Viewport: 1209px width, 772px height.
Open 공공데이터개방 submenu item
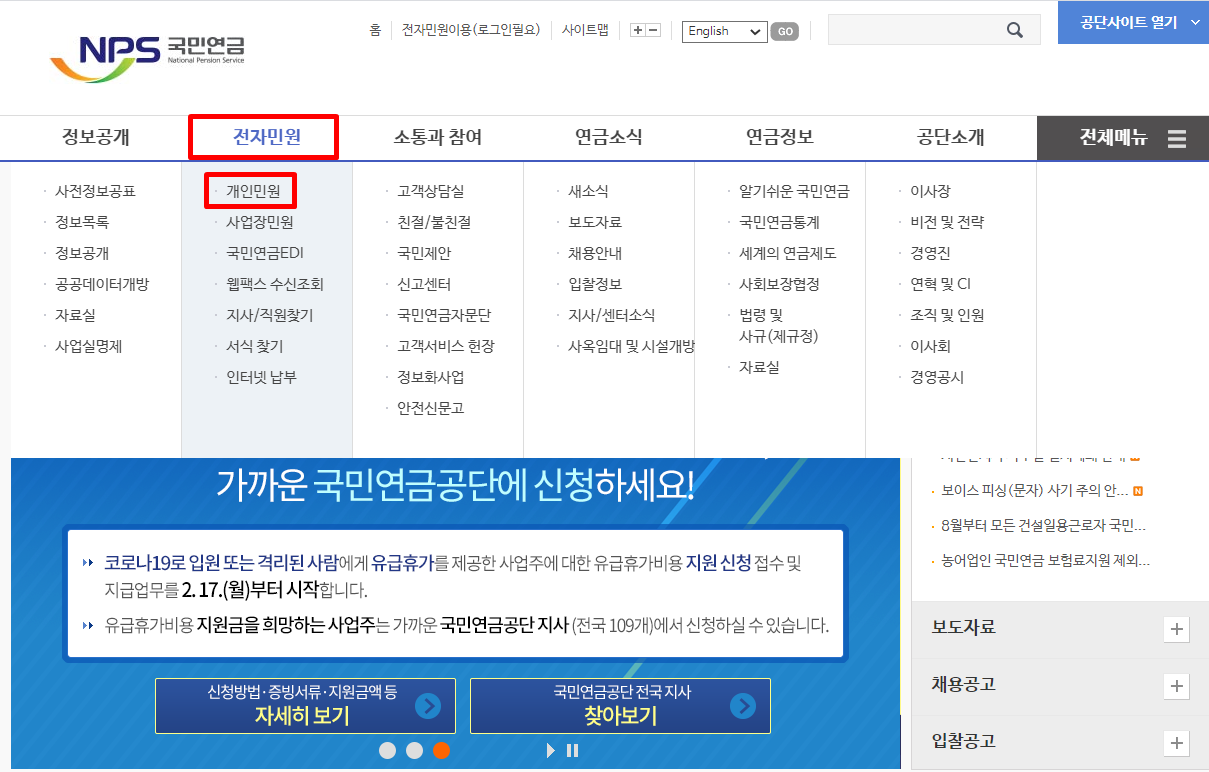102,284
